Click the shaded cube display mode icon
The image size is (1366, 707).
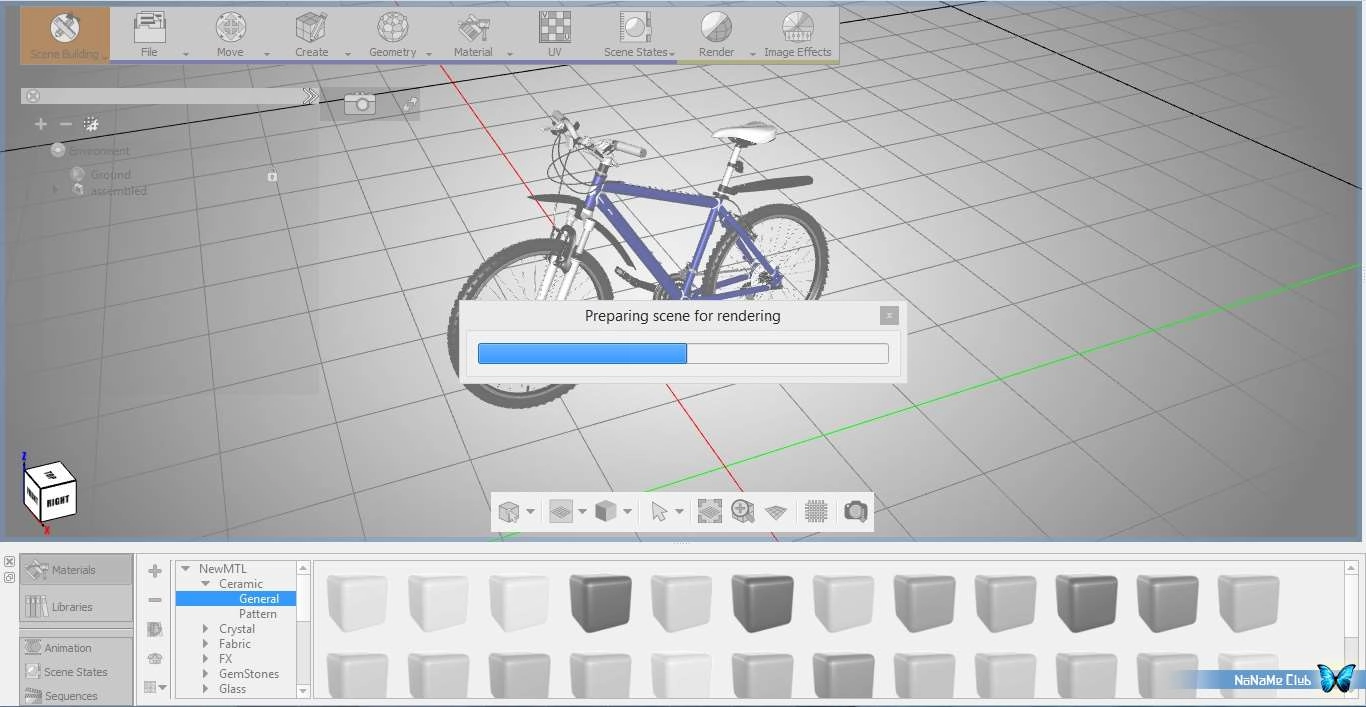click(605, 512)
